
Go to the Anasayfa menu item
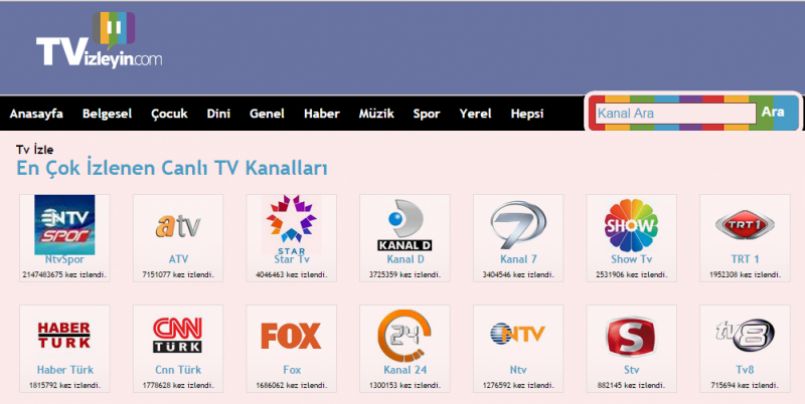[36, 113]
